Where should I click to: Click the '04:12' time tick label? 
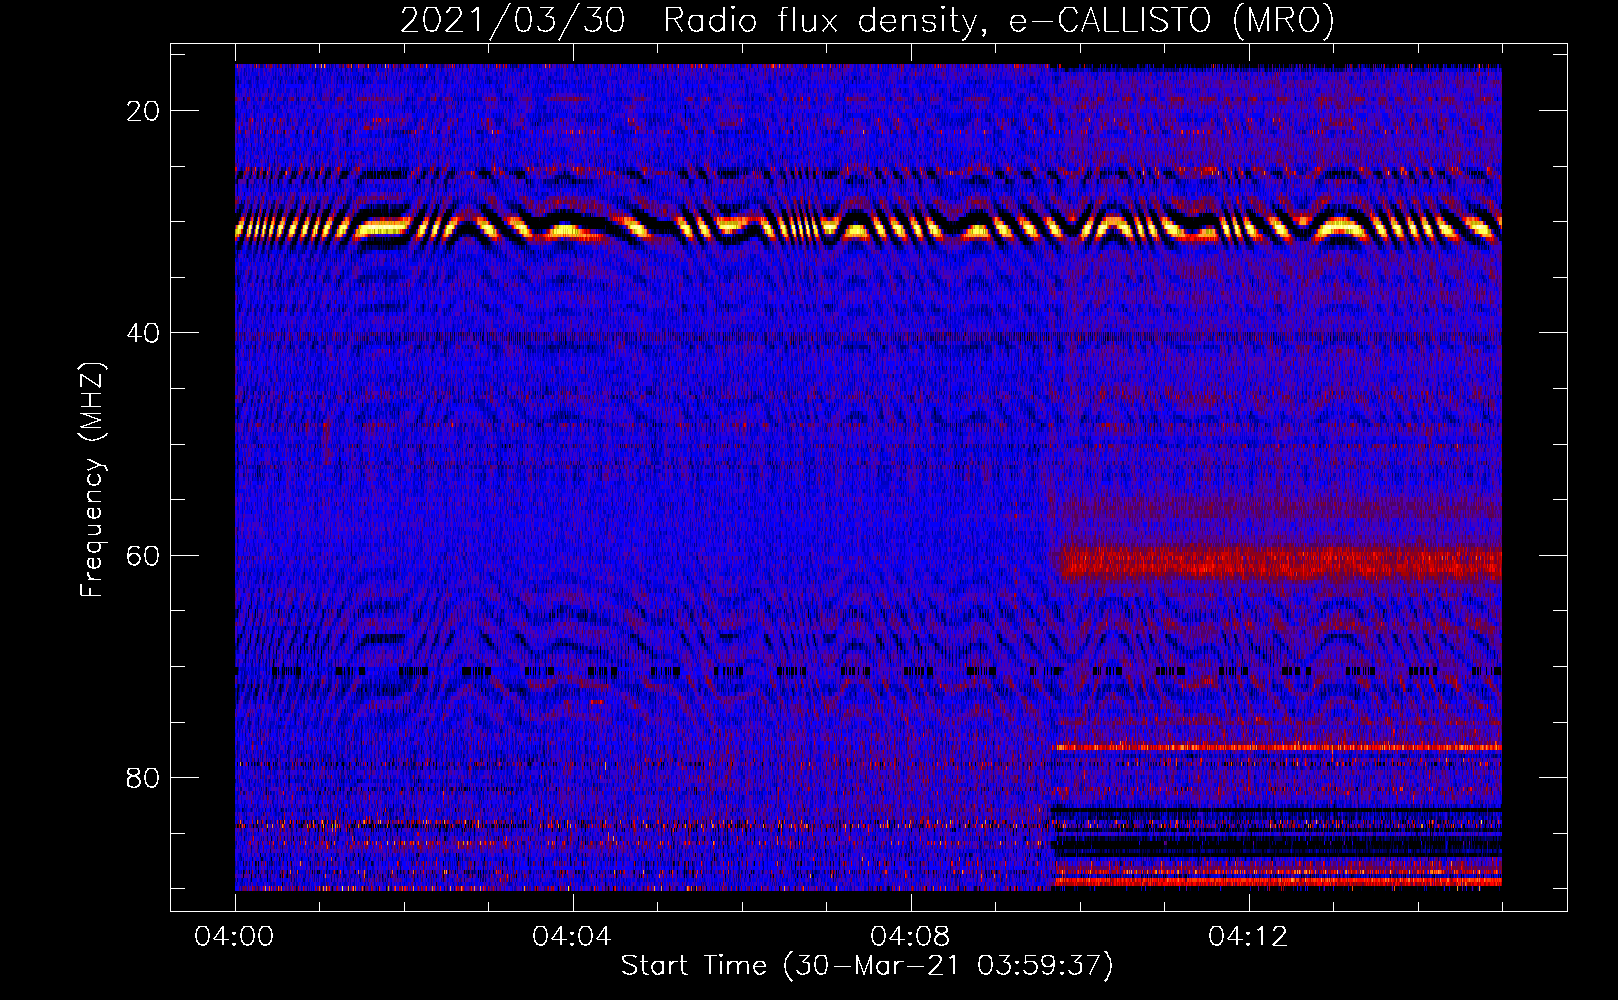tap(1248, 937)
